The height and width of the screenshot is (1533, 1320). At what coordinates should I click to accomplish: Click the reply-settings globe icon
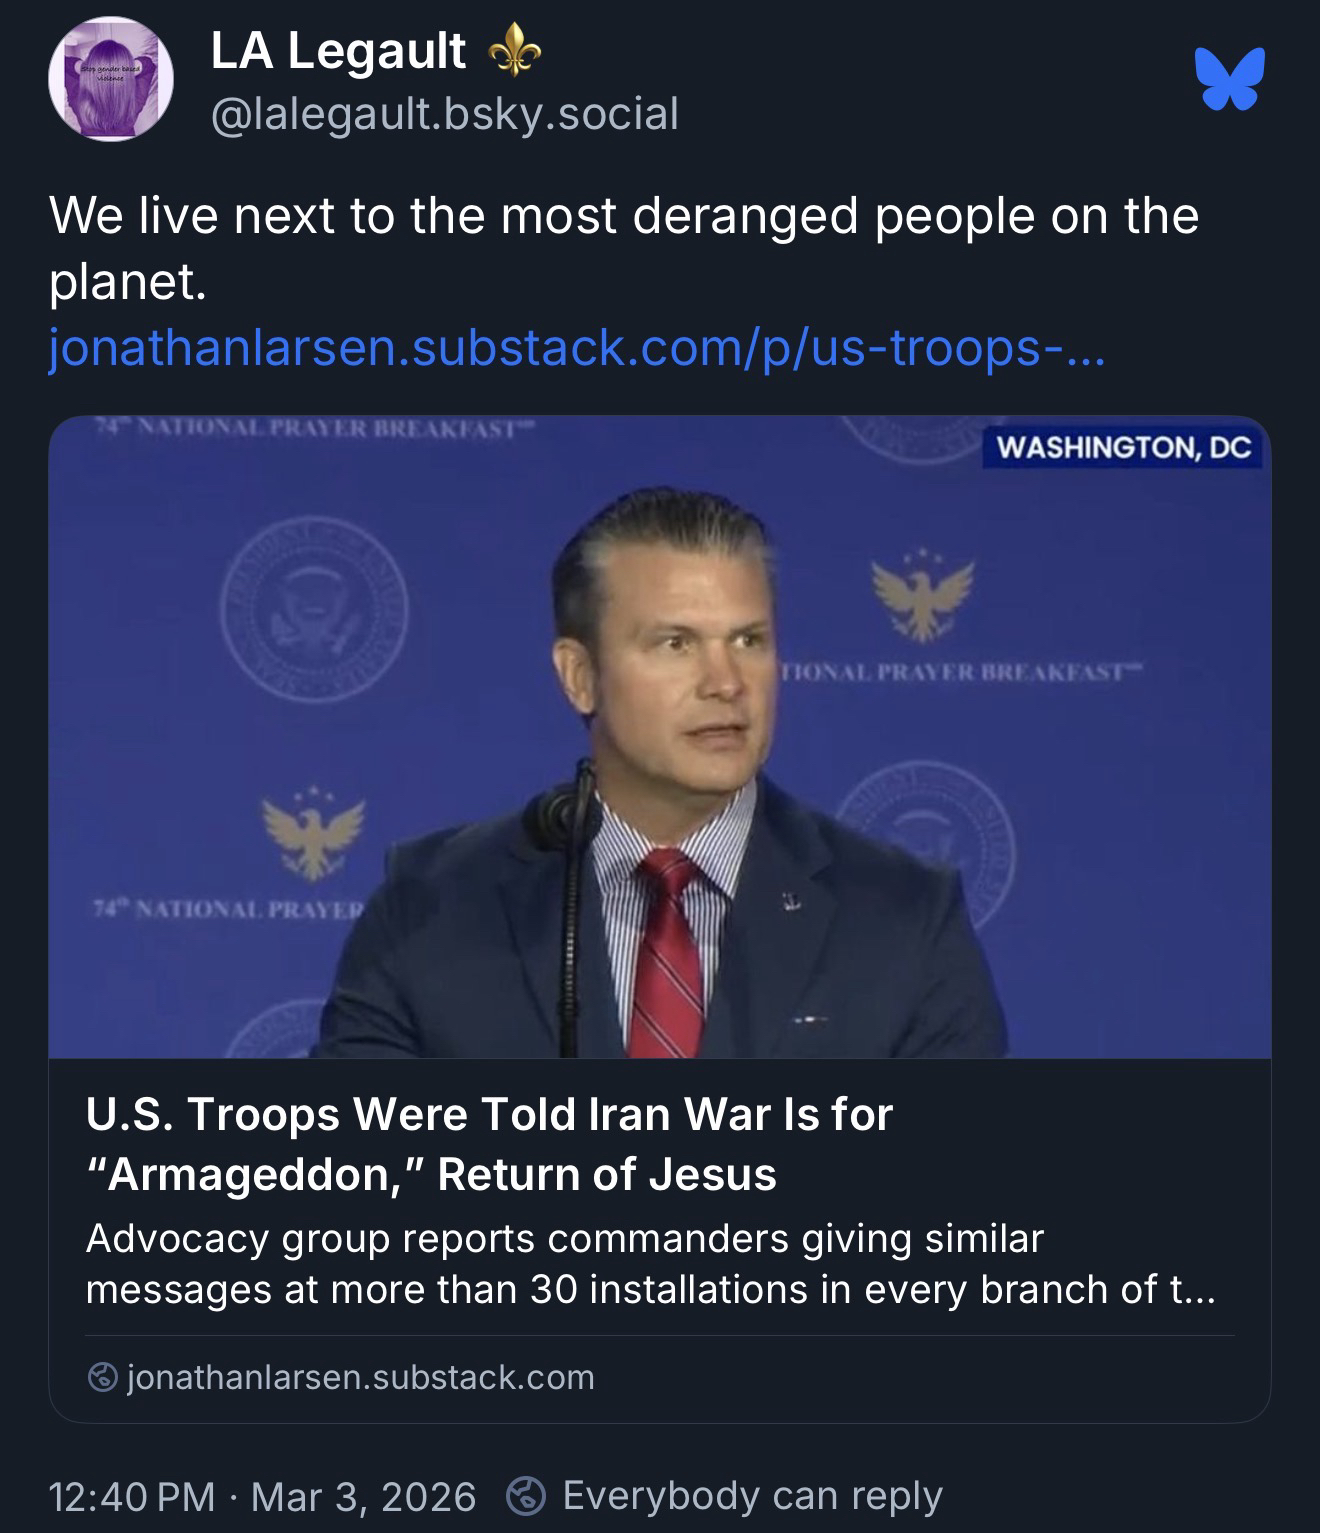point(524,1496)
